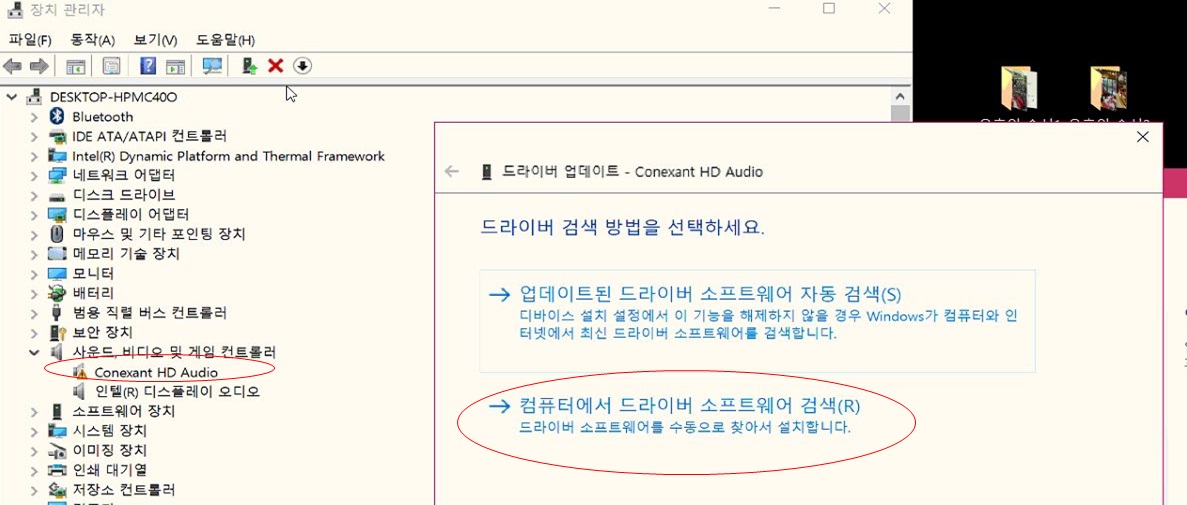Open the 파일(F) menu
The image size is (1187, 505).
(x=30, y=39)
